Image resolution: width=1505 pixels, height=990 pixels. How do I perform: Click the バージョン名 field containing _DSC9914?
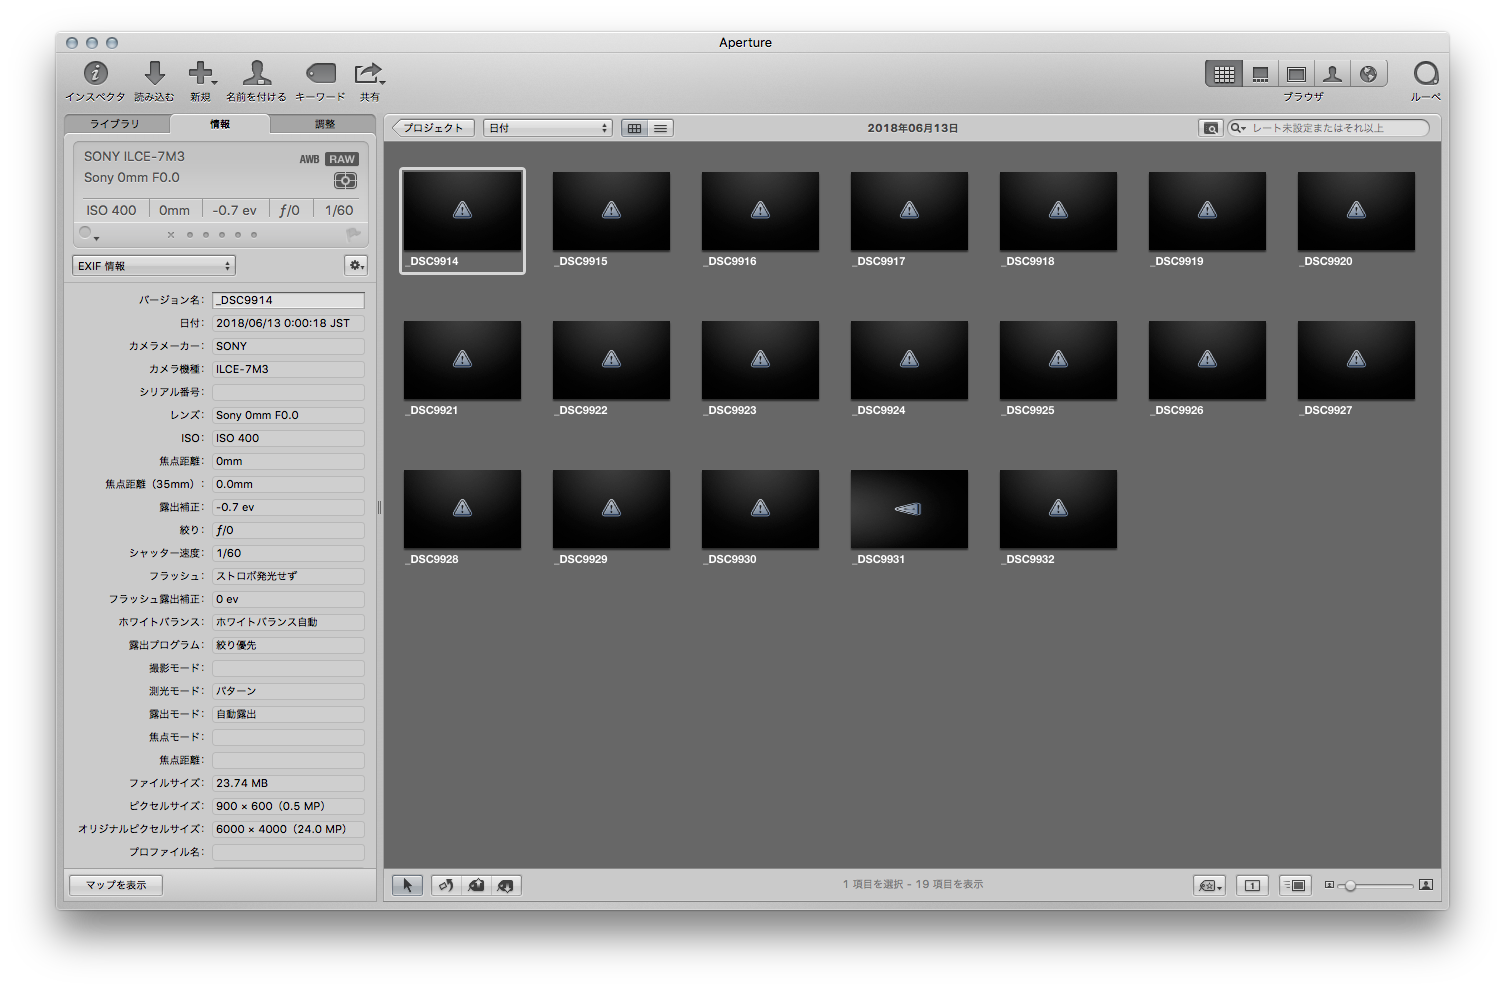pos(288,300)
